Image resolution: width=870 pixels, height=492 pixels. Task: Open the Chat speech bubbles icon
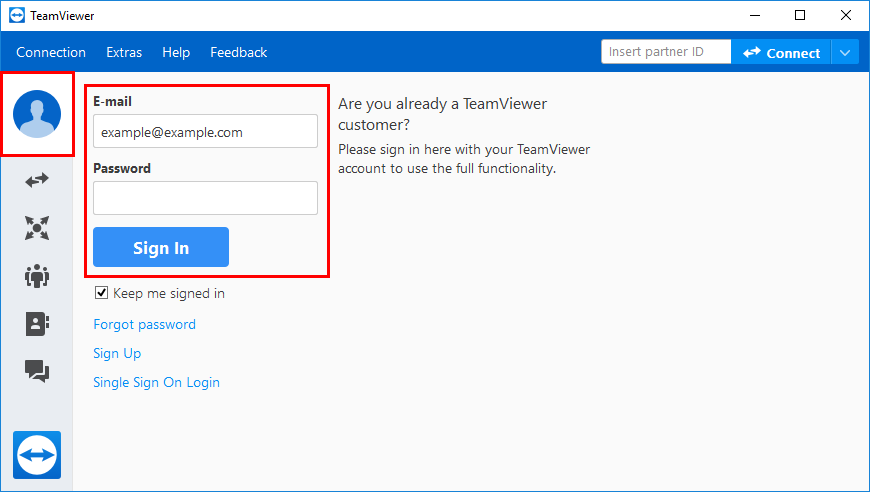(x=37, y=371)
